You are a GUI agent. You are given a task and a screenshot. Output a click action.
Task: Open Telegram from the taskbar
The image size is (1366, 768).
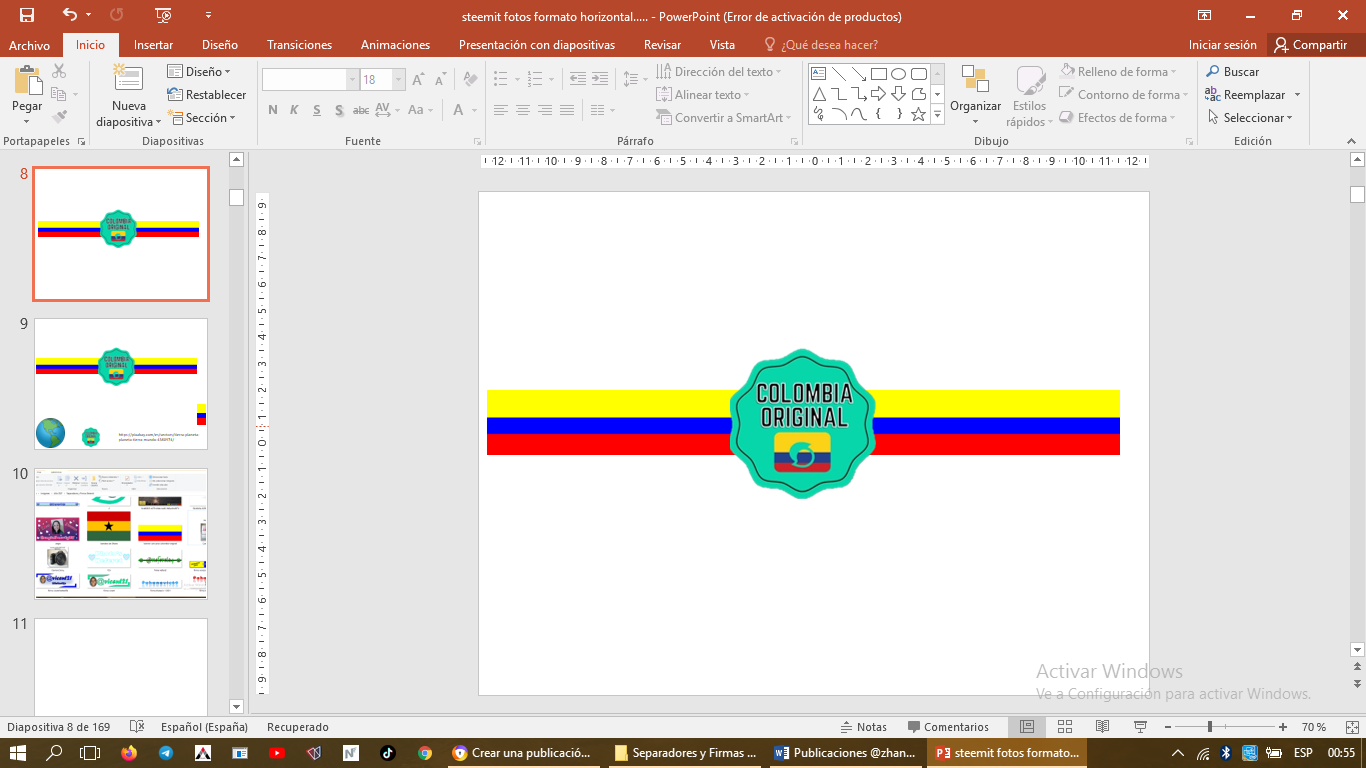pos(166,753)
